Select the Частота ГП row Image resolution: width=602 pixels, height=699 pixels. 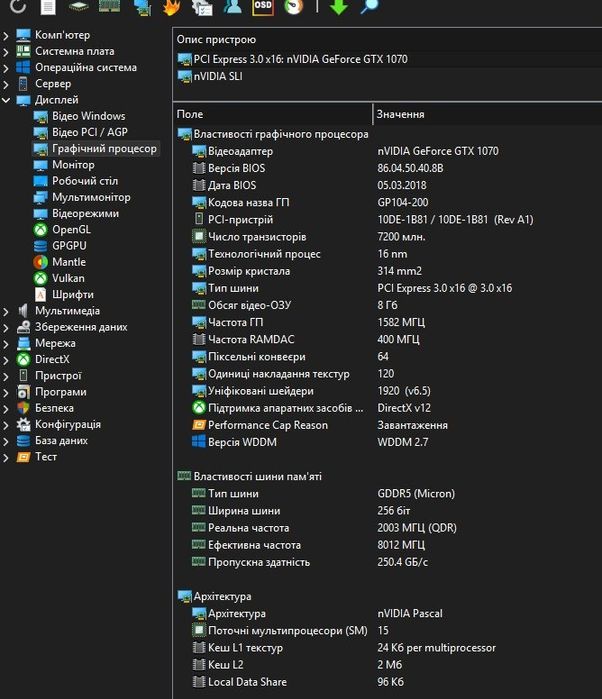388,322
